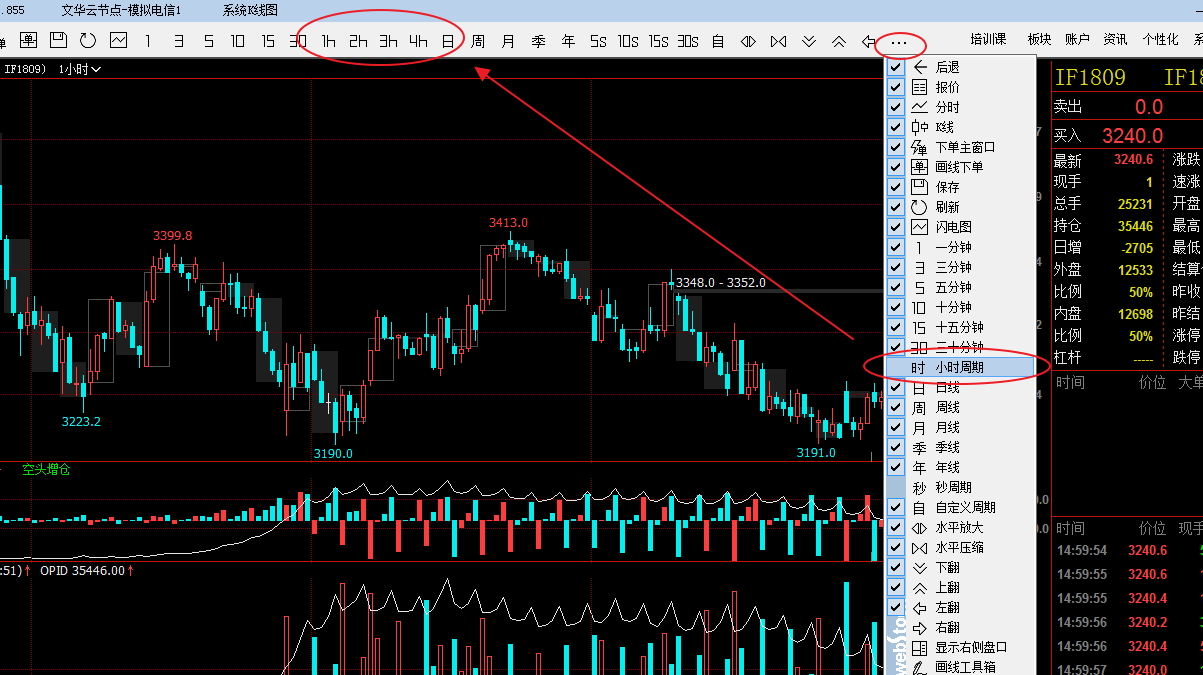The image size is (1203, 675).
Task: Uncheck the 后退 checkbox in the menu
Action: [x=896, y=67]
